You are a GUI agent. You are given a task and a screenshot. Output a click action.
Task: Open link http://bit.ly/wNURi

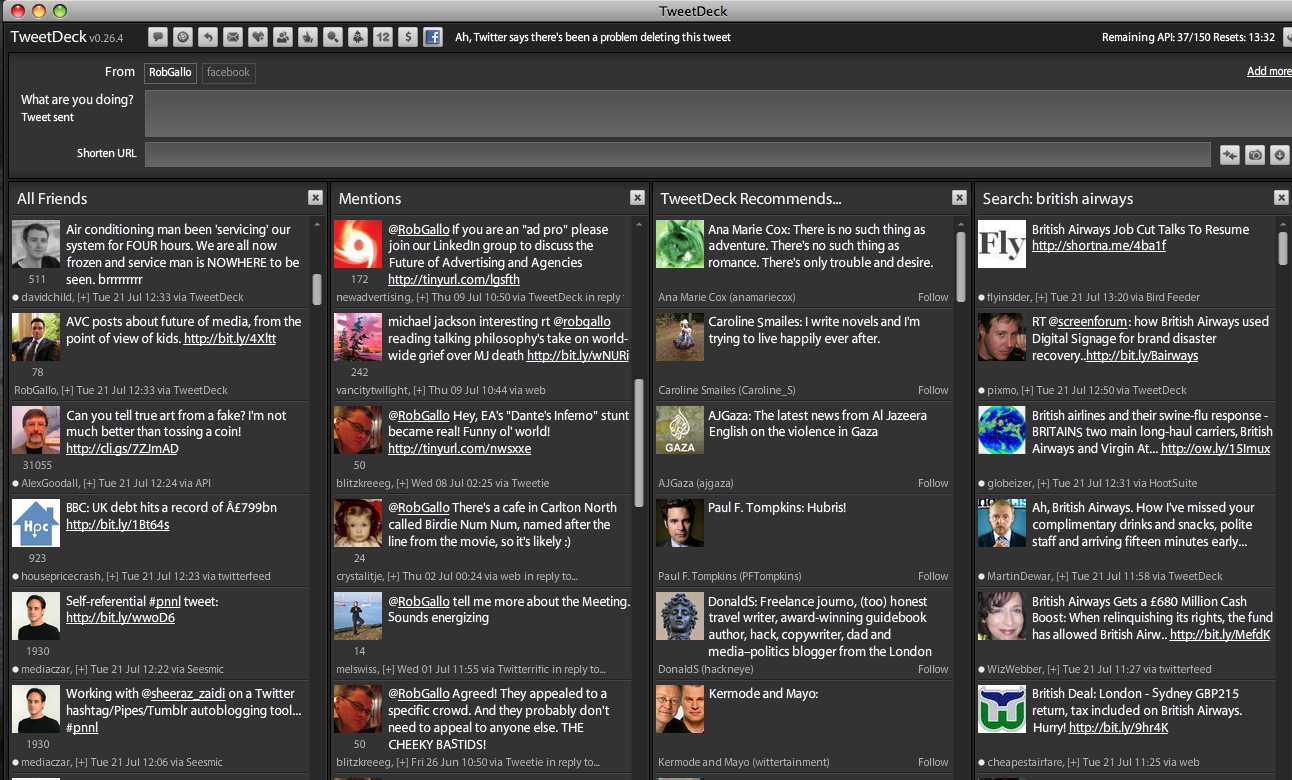578,356
